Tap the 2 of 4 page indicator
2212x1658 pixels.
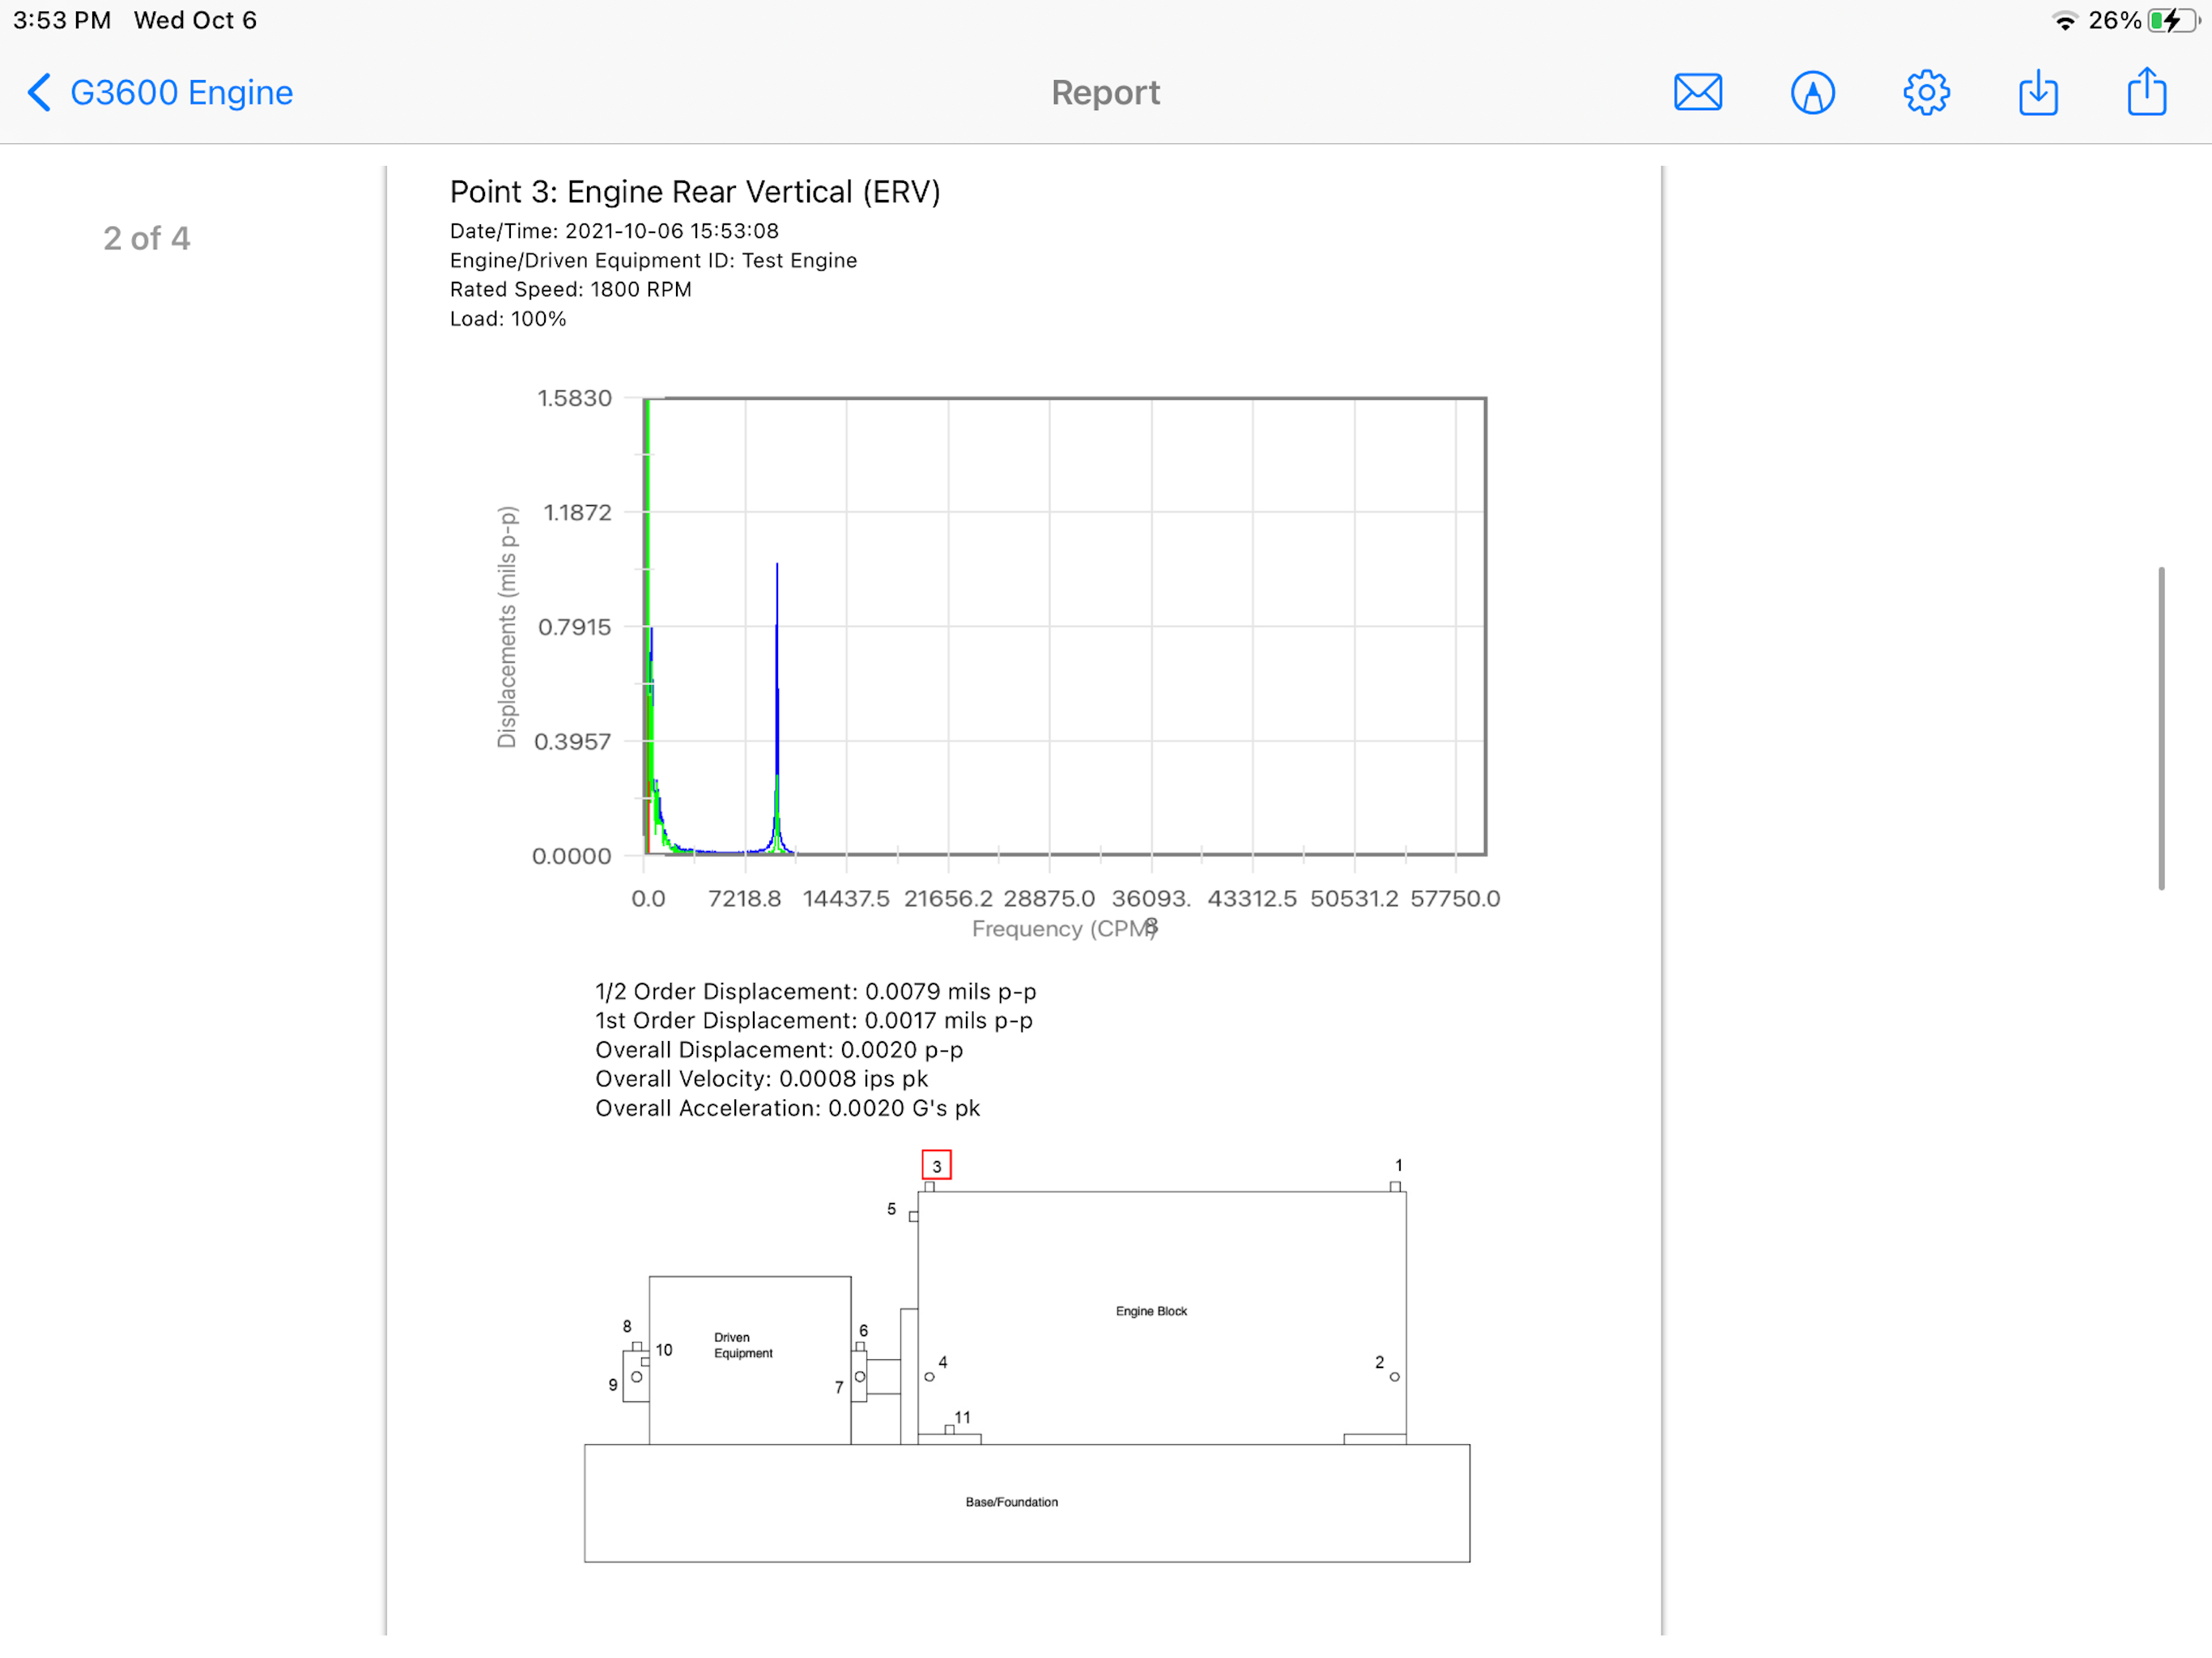147,238
